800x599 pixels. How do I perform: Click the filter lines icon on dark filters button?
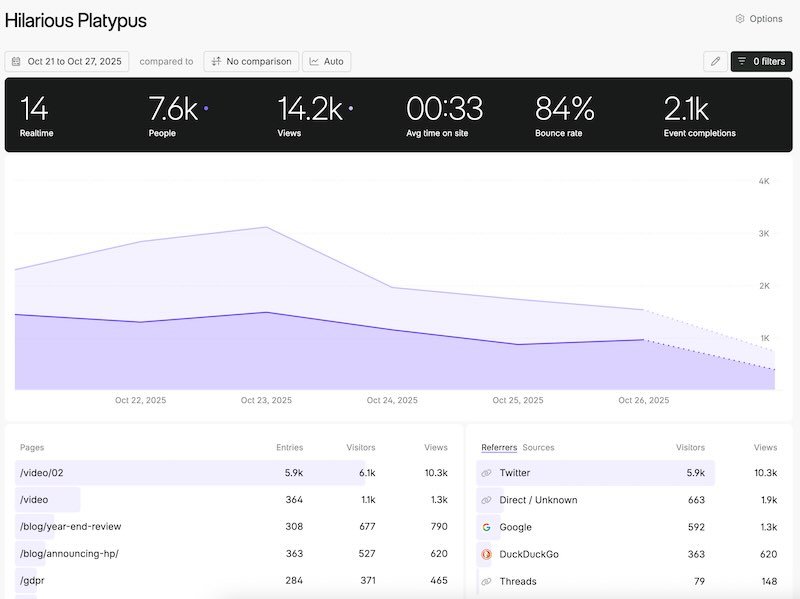click(x=744, y=61)
